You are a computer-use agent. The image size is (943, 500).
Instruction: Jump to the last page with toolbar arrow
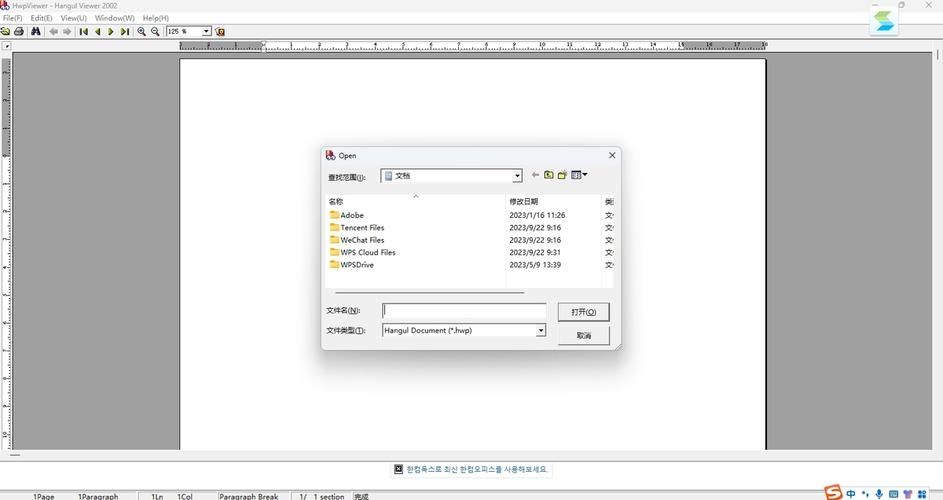click(x=125, y=32)
